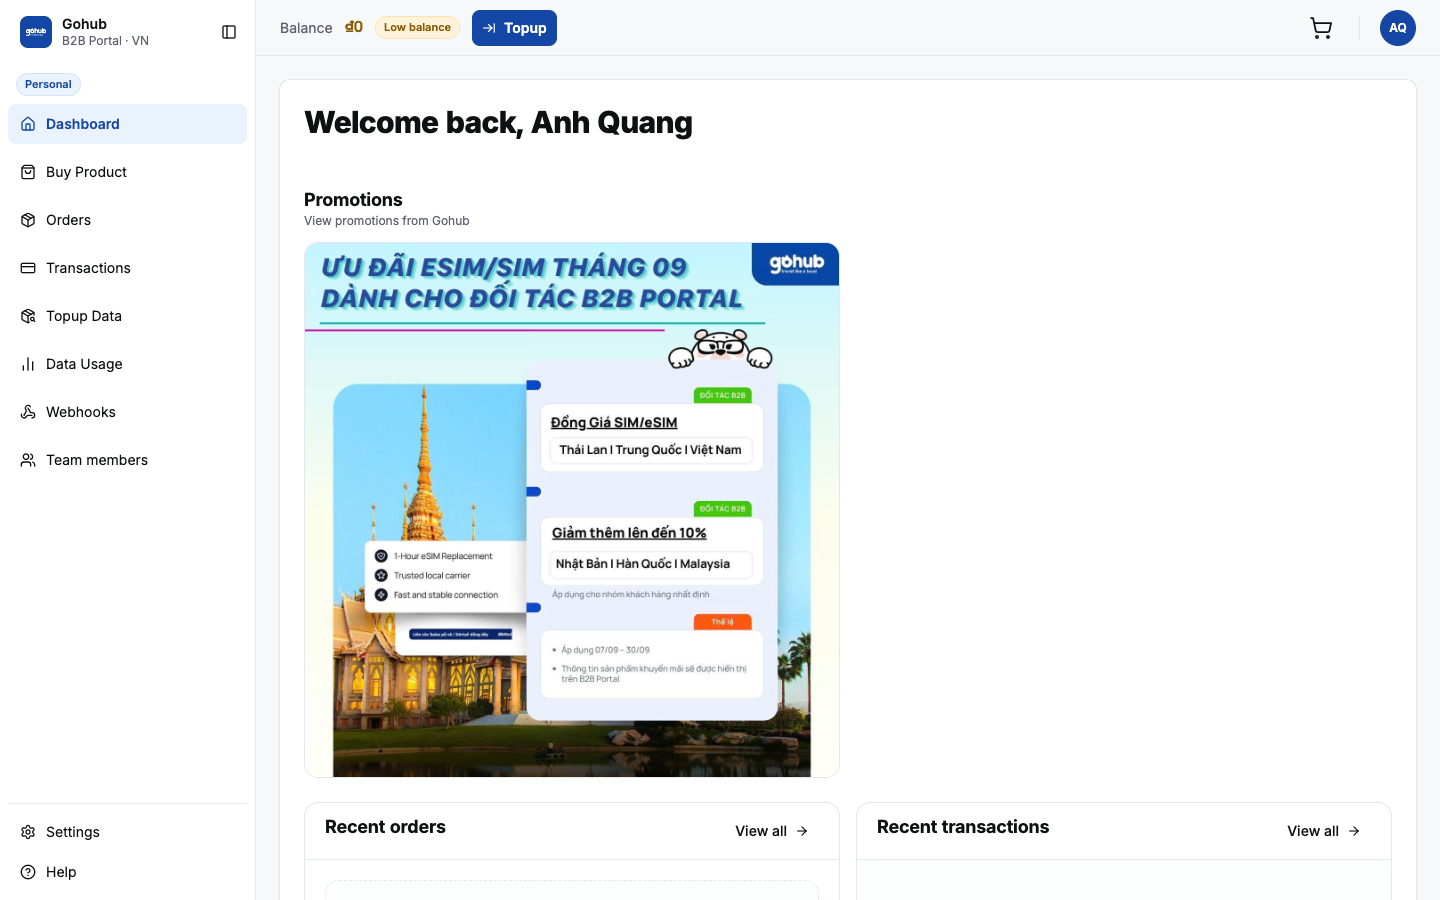Click the Transactions card icon
This screenshot has width=1440, height=900.
[x=28, y=268]
